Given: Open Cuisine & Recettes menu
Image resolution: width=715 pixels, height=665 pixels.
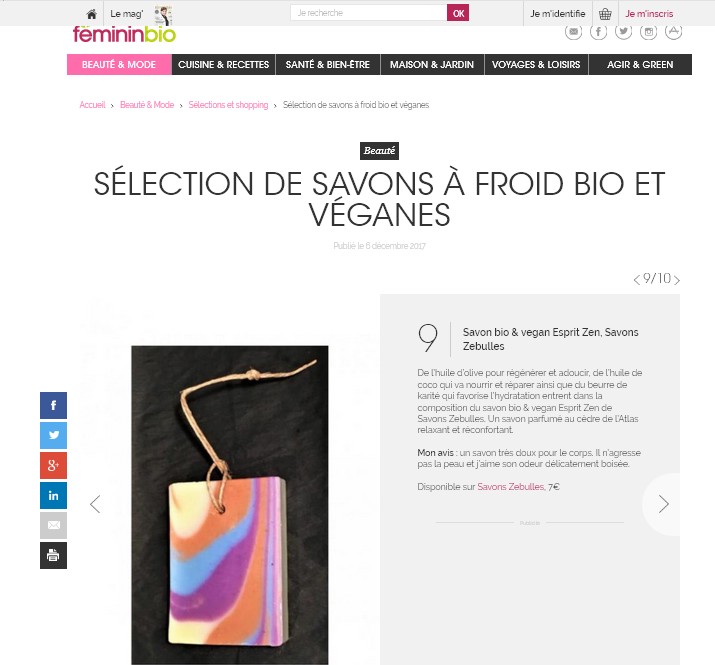Looking at the screenshot, I should pyautogui.click(x=223, y=64).
